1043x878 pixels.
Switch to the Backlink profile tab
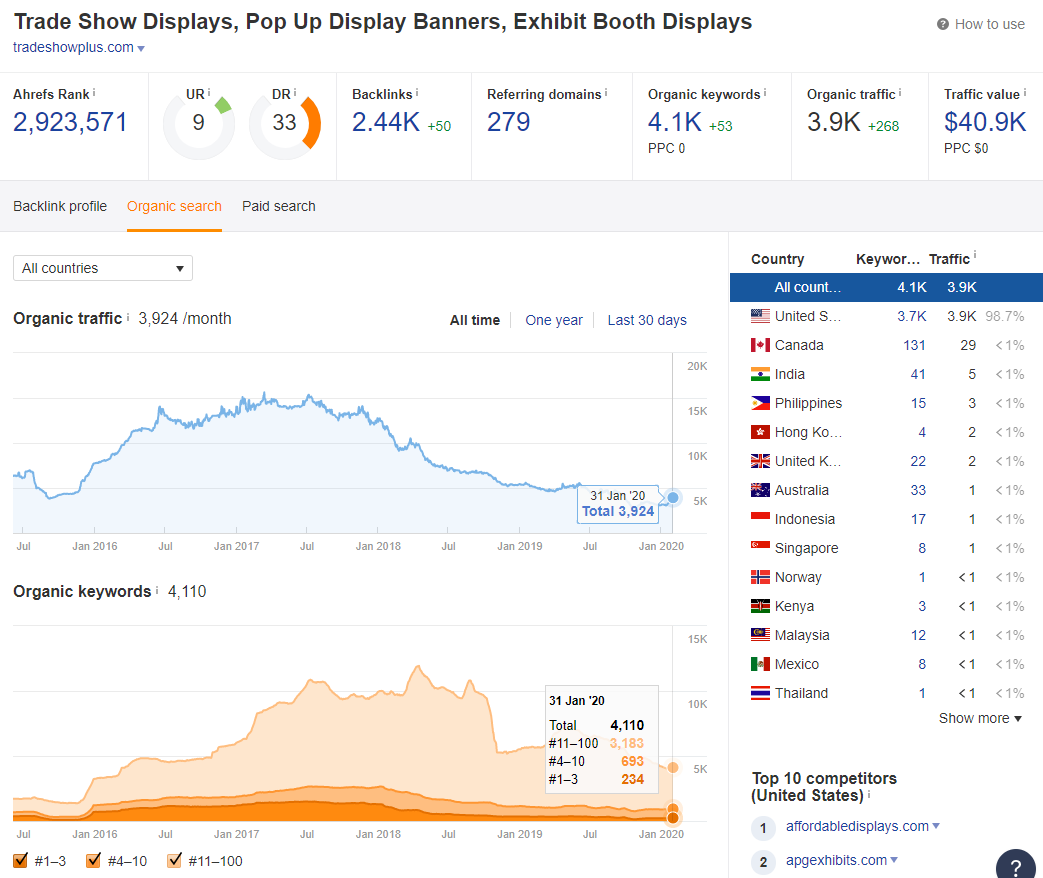point(60,206)
